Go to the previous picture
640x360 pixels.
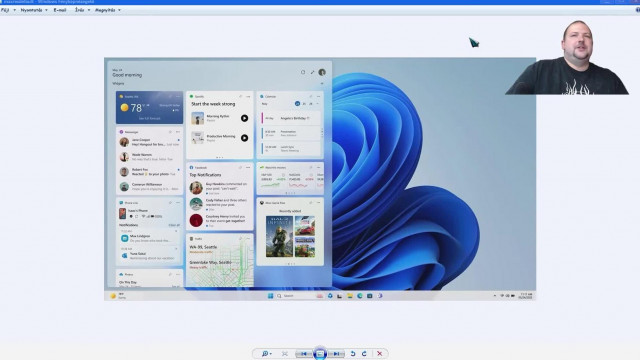(x=304, y=353)
